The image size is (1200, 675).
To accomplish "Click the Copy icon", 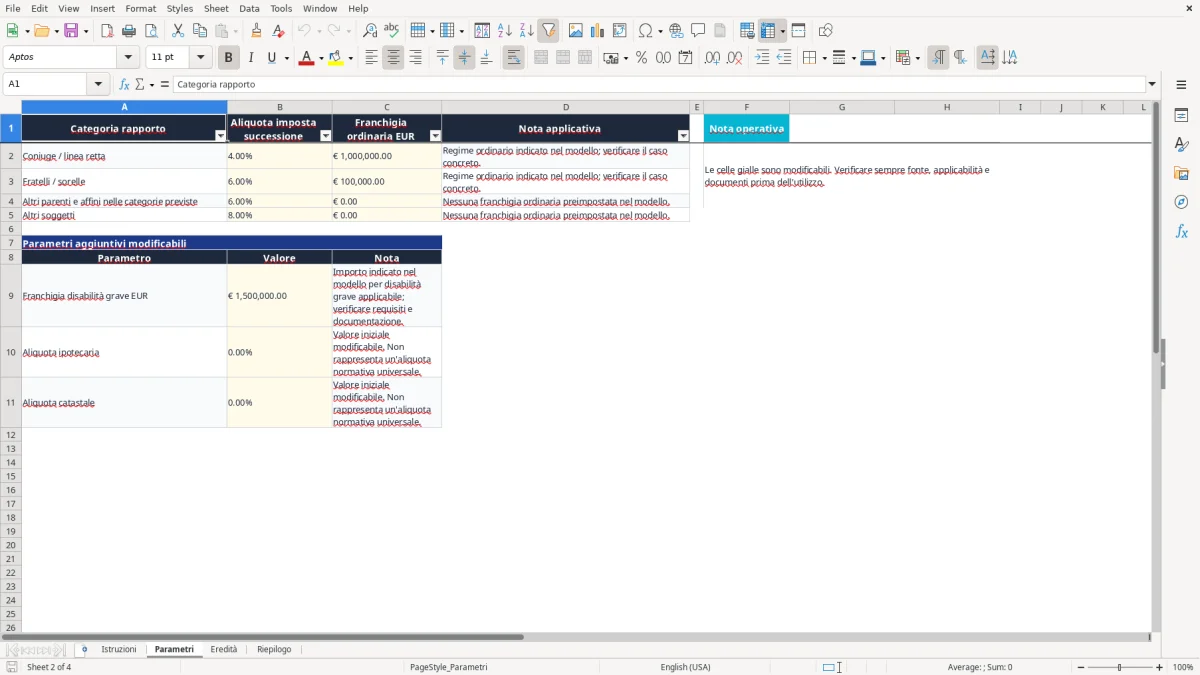I will [200, 31].
